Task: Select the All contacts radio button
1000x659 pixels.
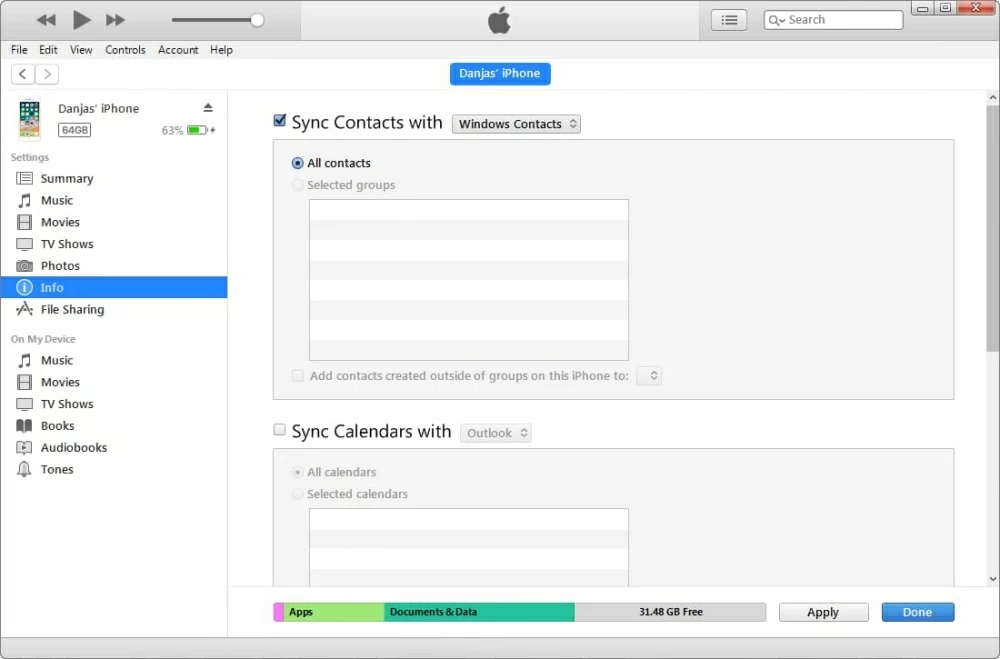Action: point(298,163)
